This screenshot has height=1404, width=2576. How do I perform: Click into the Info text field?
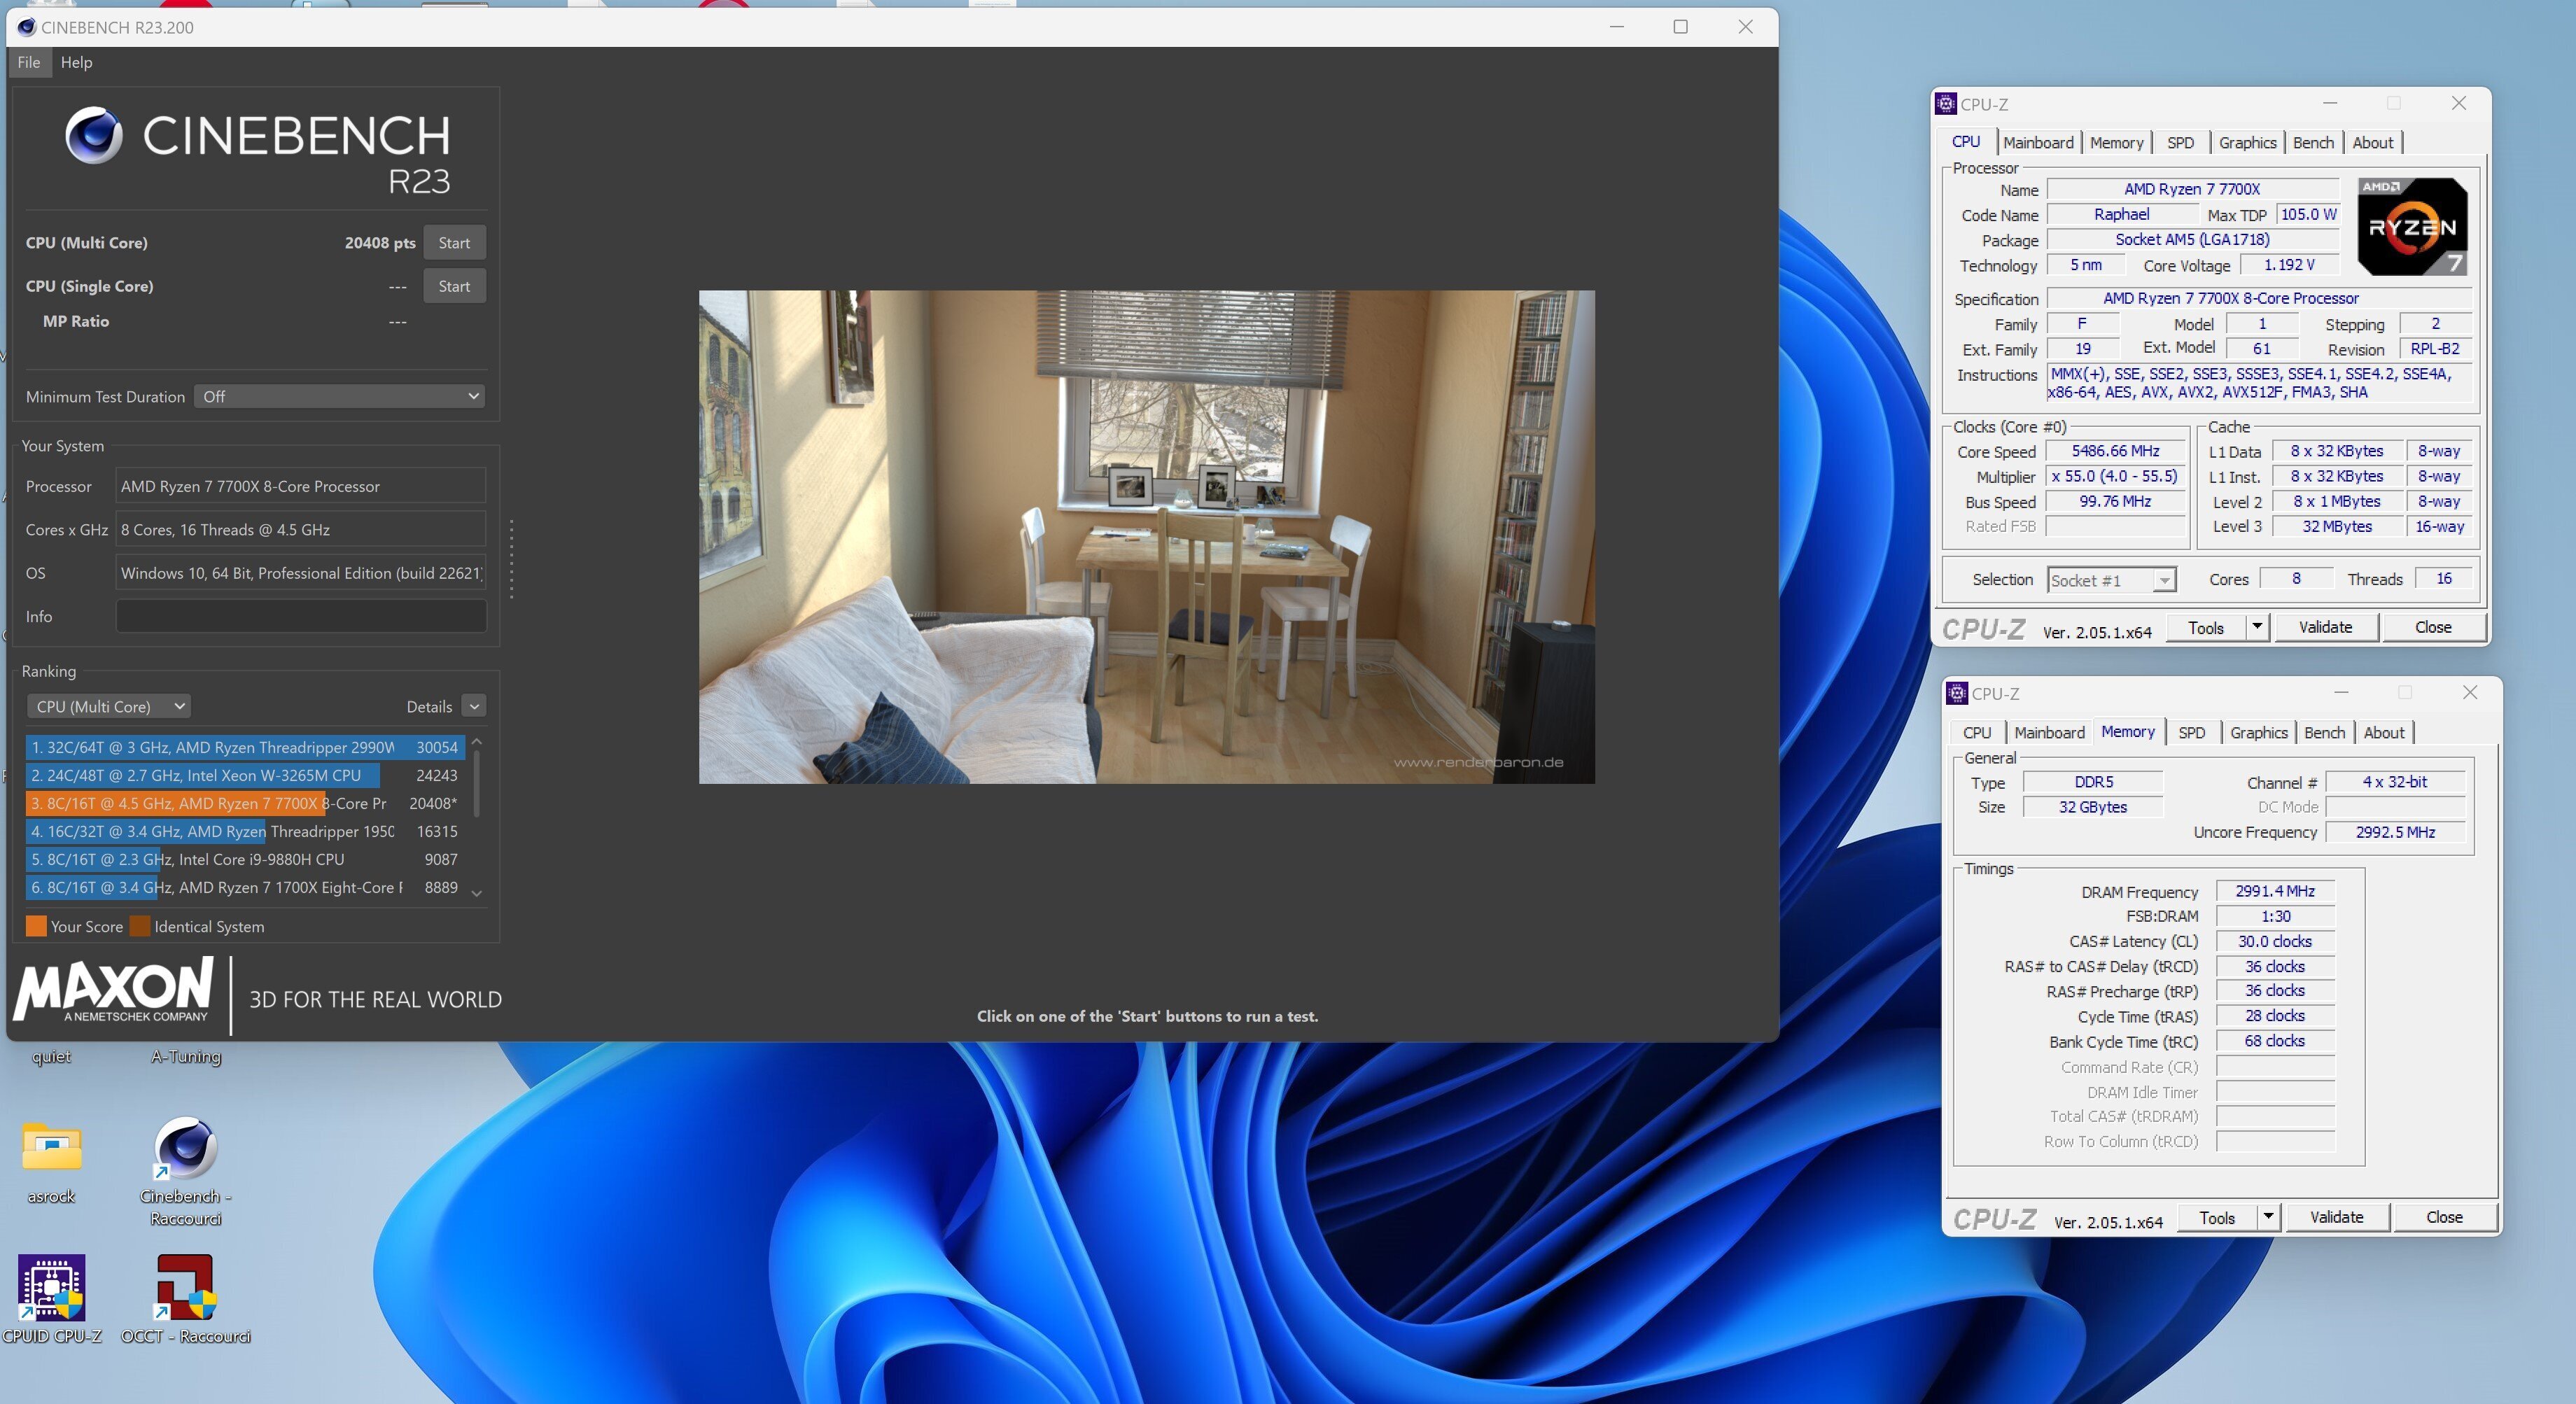pyautogui.click(x=301, y=616)
